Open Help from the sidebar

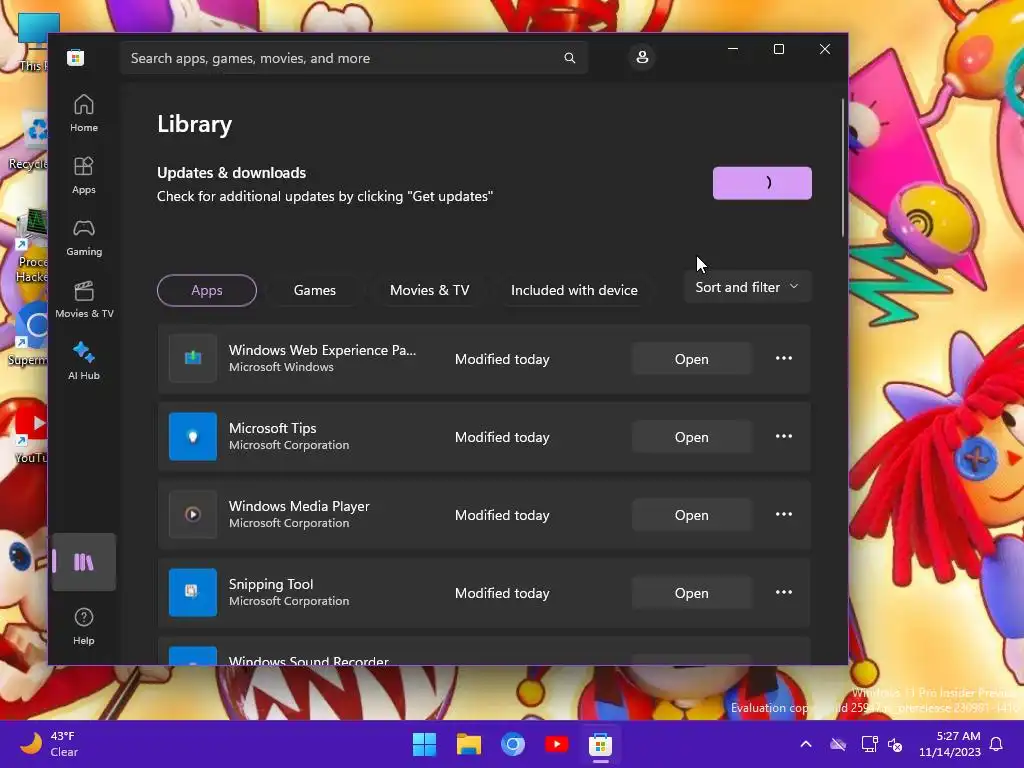pyautogui.click(x=84, y=626)
